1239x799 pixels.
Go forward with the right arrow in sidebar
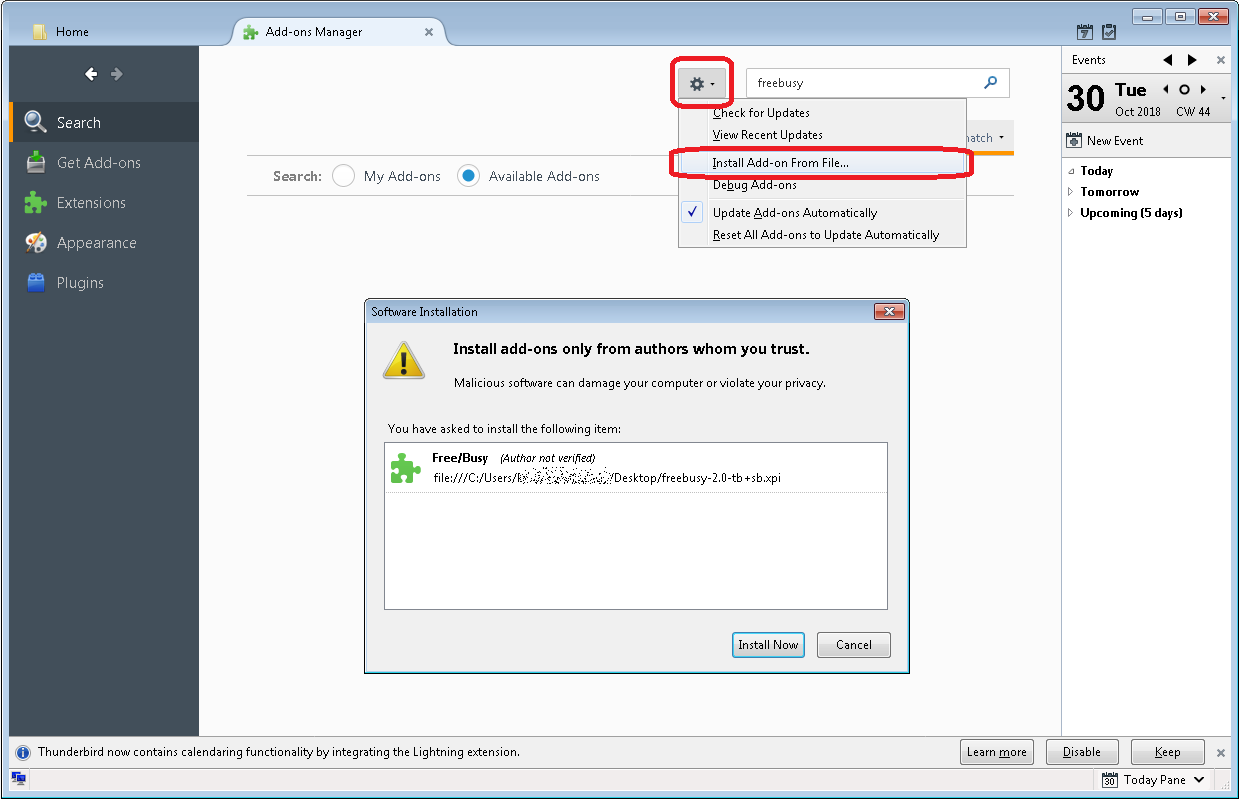117,74
